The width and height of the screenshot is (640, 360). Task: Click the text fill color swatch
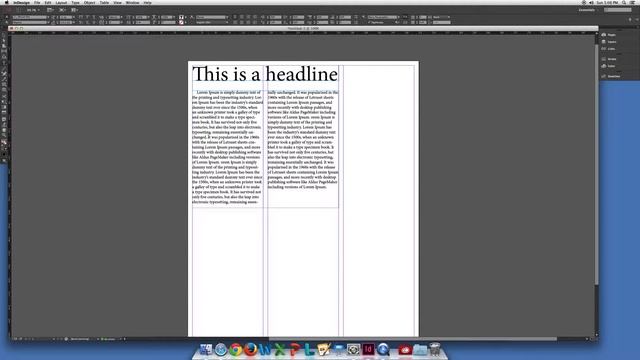coord(181,17)
